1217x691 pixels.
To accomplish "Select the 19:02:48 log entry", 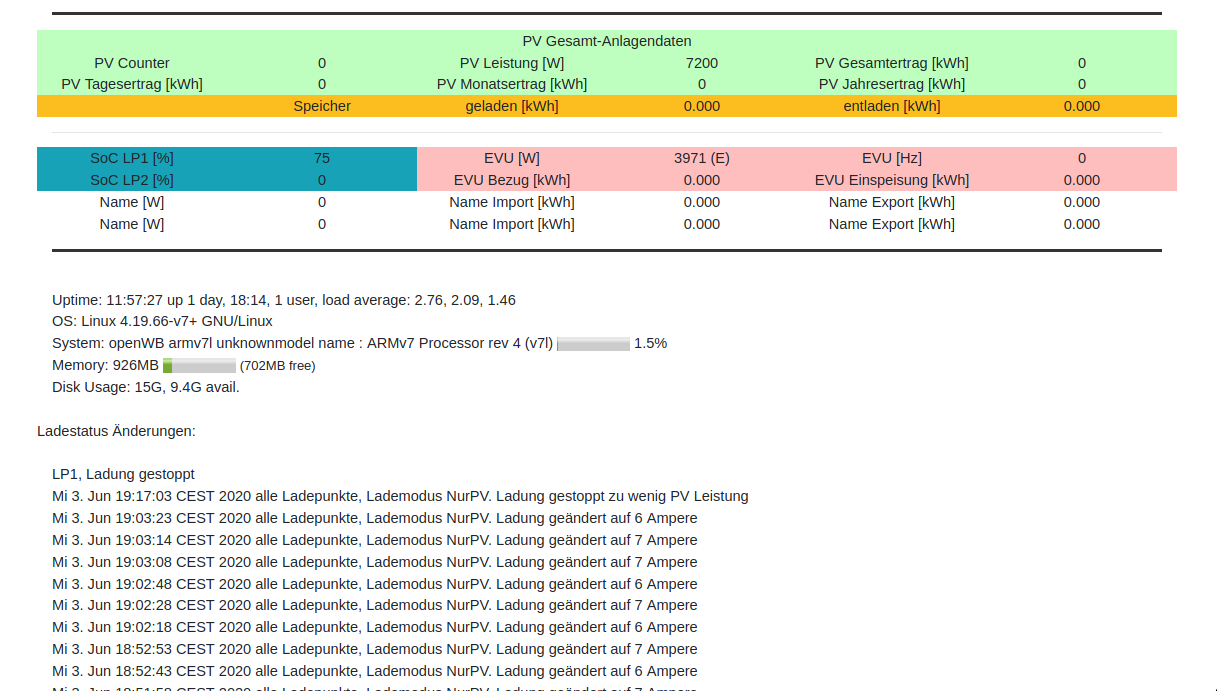I will [375, 584].
